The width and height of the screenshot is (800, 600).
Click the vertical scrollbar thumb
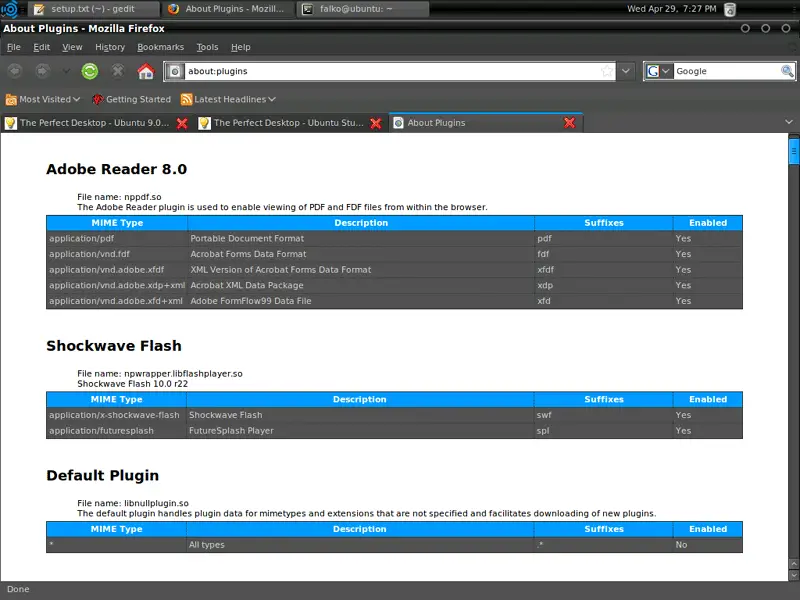click(794, 152)
